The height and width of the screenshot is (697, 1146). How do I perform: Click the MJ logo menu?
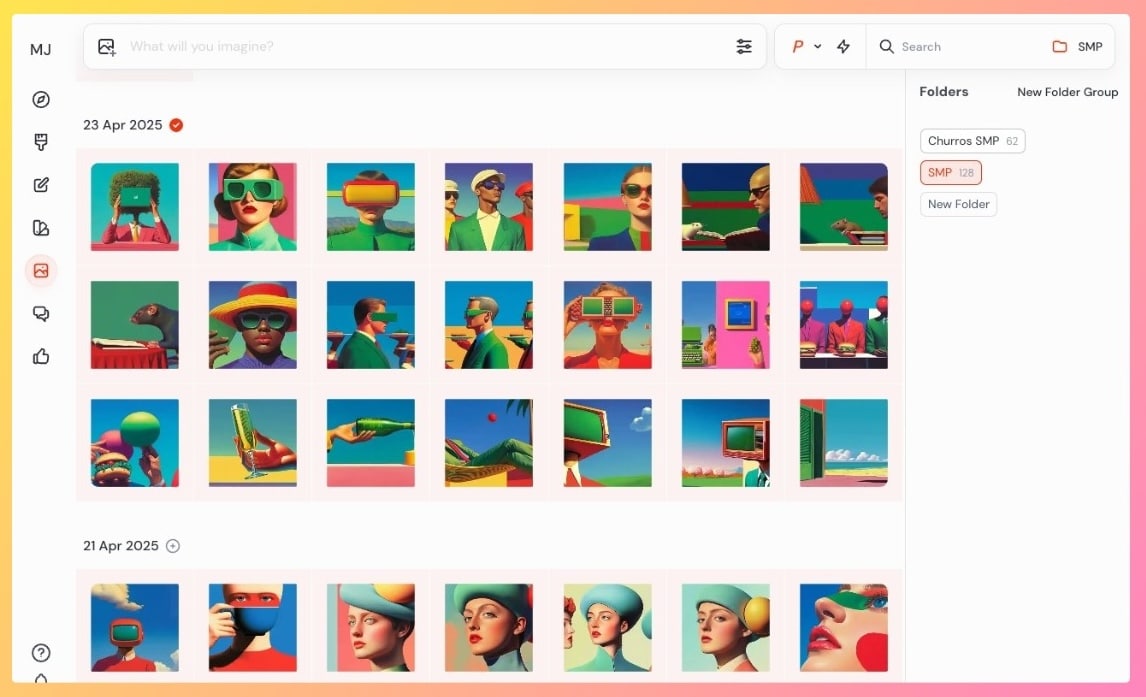(x=41, y=49)
